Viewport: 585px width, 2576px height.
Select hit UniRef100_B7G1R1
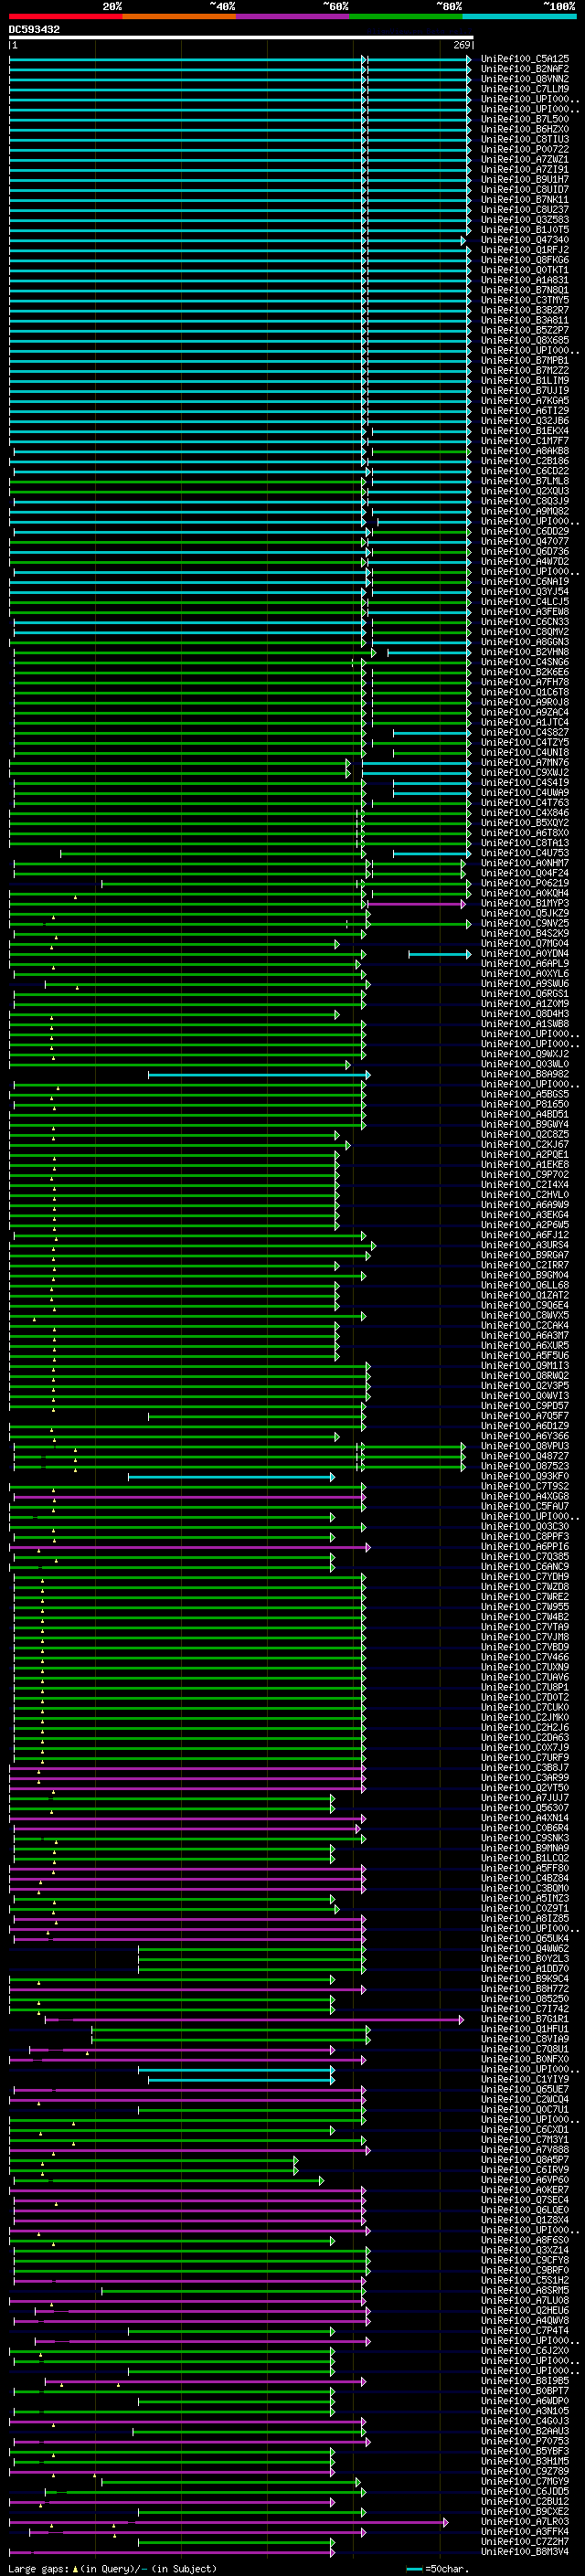click(525, 2019)
